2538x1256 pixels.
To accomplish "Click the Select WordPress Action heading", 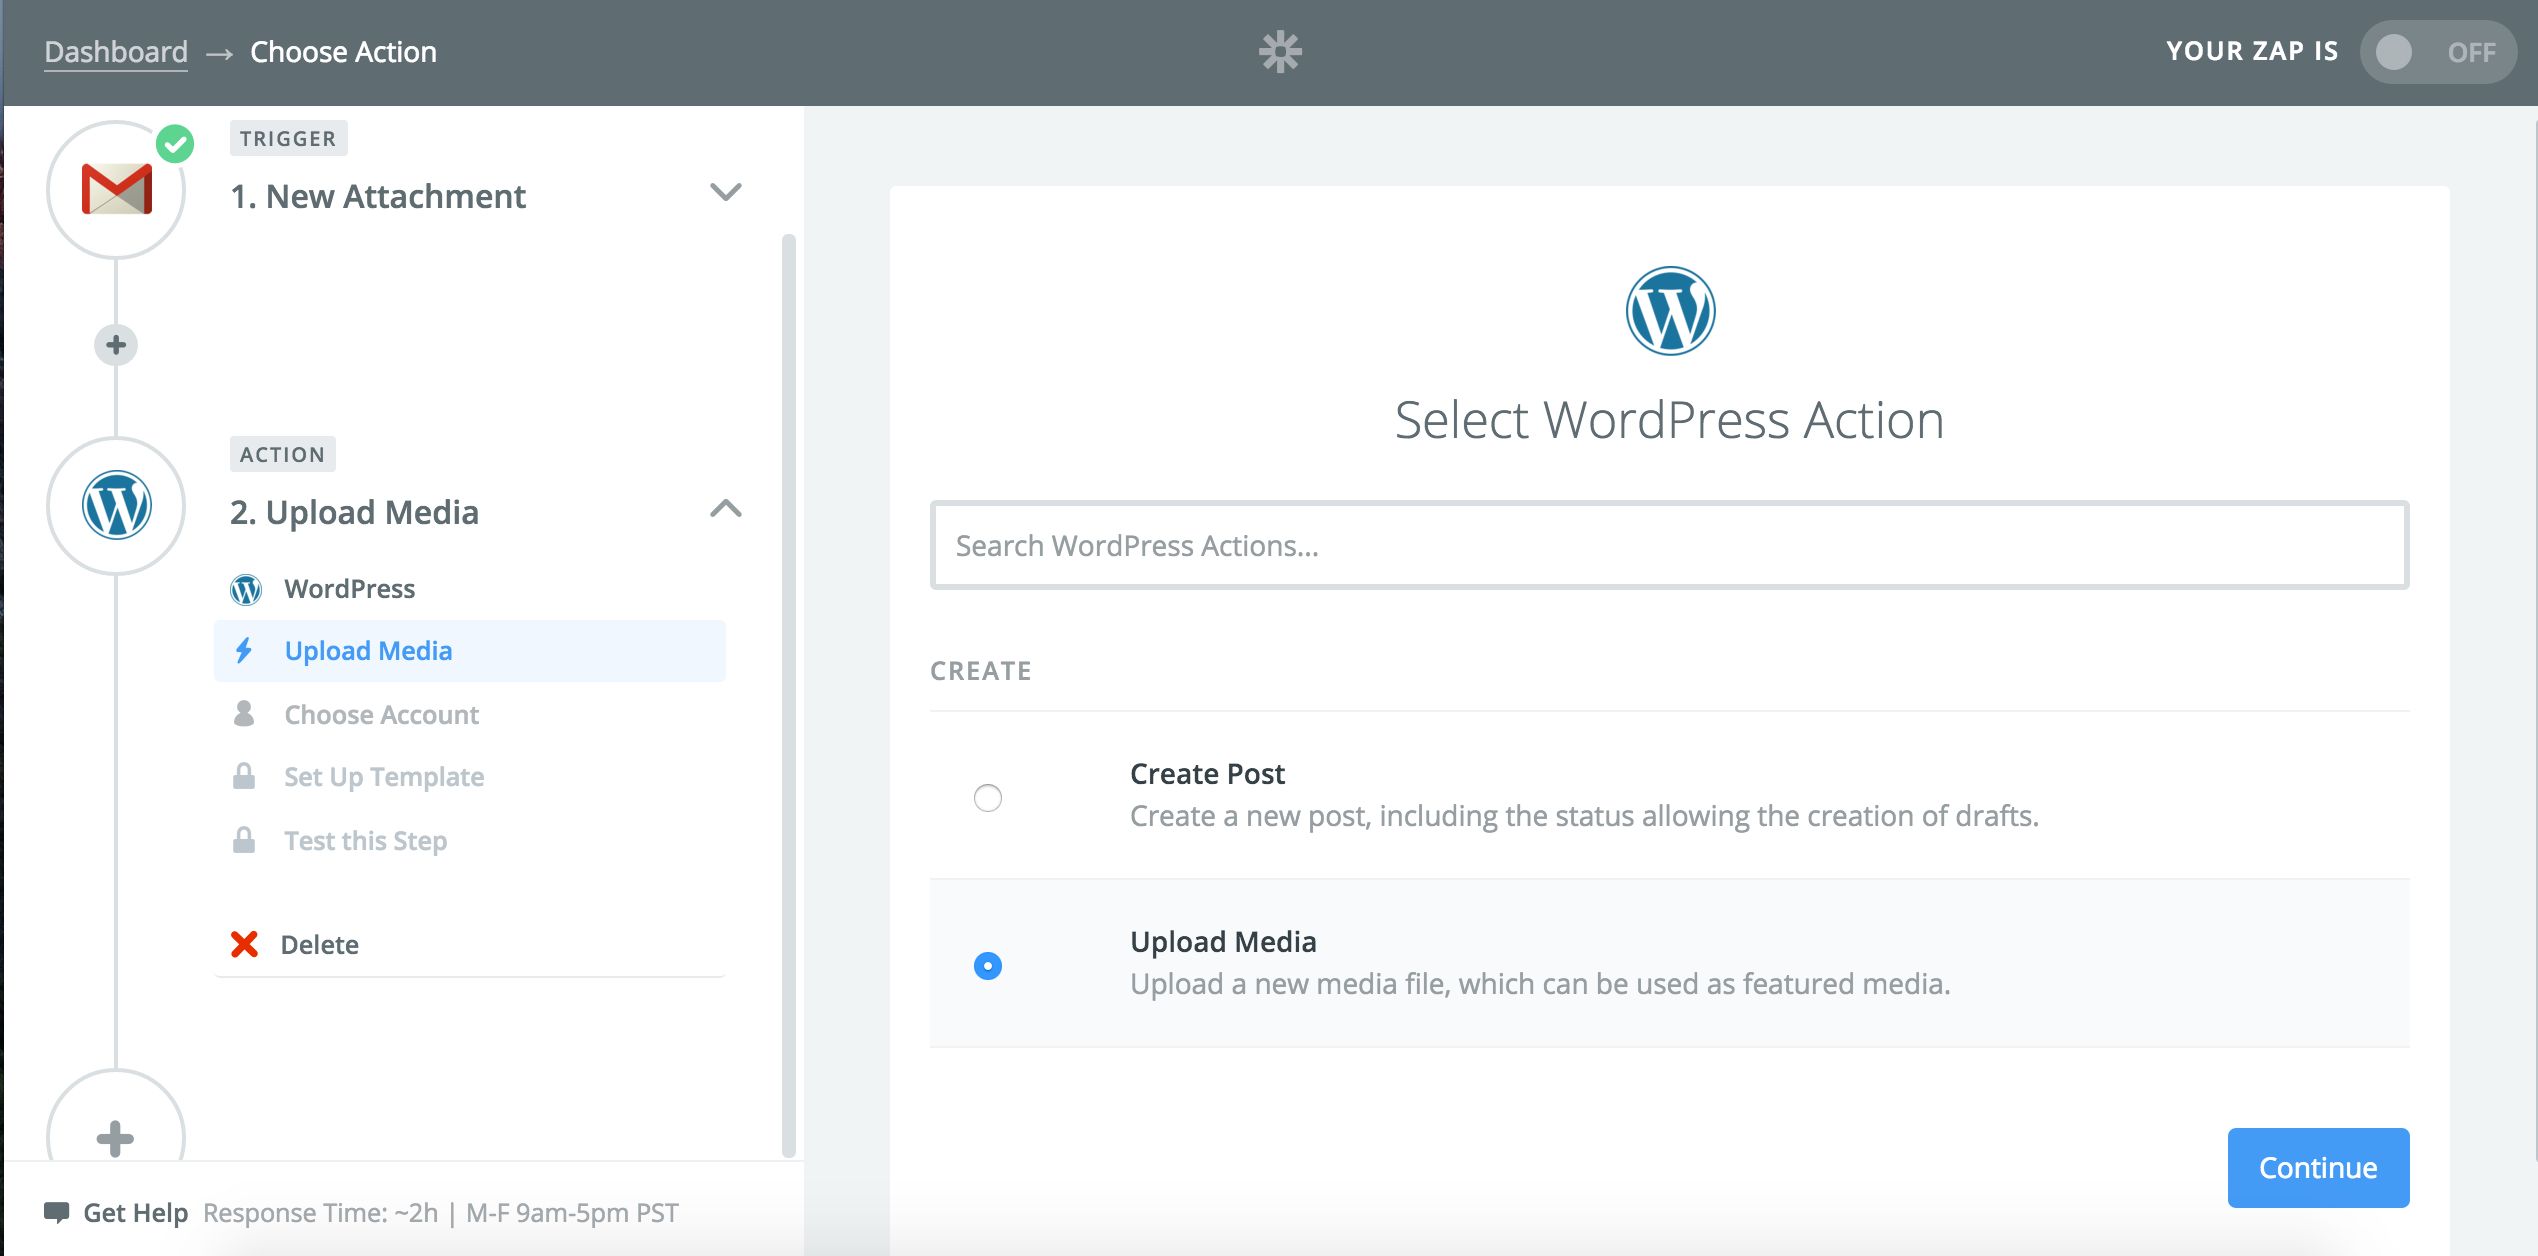I will click(1670, 420).
